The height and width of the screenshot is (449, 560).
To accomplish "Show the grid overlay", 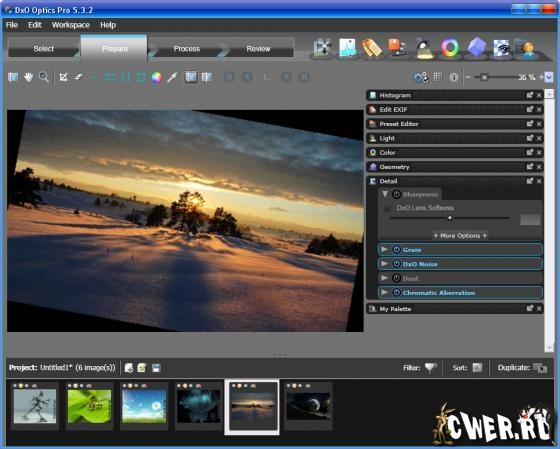I will pos(438,76).
